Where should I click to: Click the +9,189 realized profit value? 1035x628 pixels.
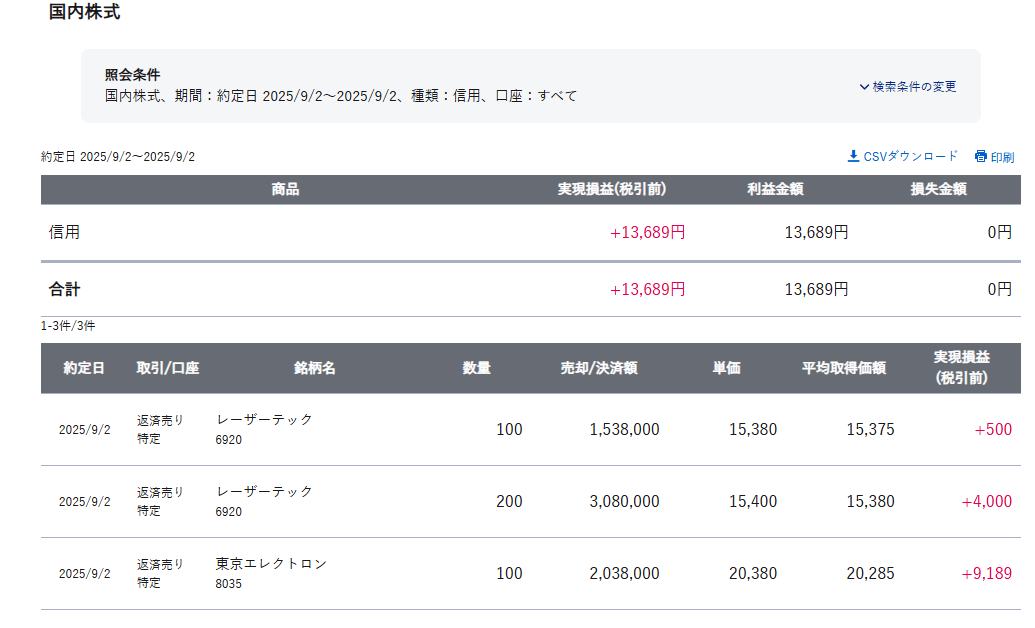[986, 574]
